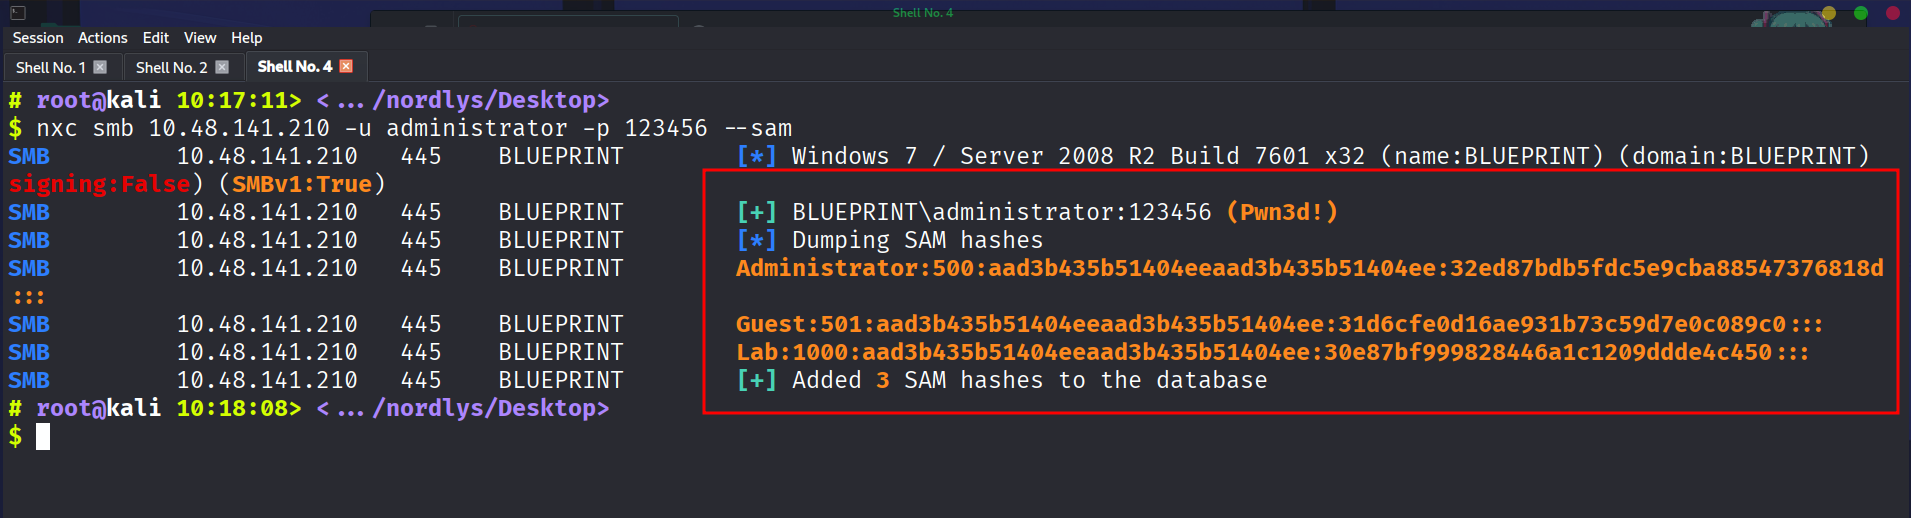Click the 10:17:11 prompt timestamp
The image size is (1911, 518).
point(232,100)
